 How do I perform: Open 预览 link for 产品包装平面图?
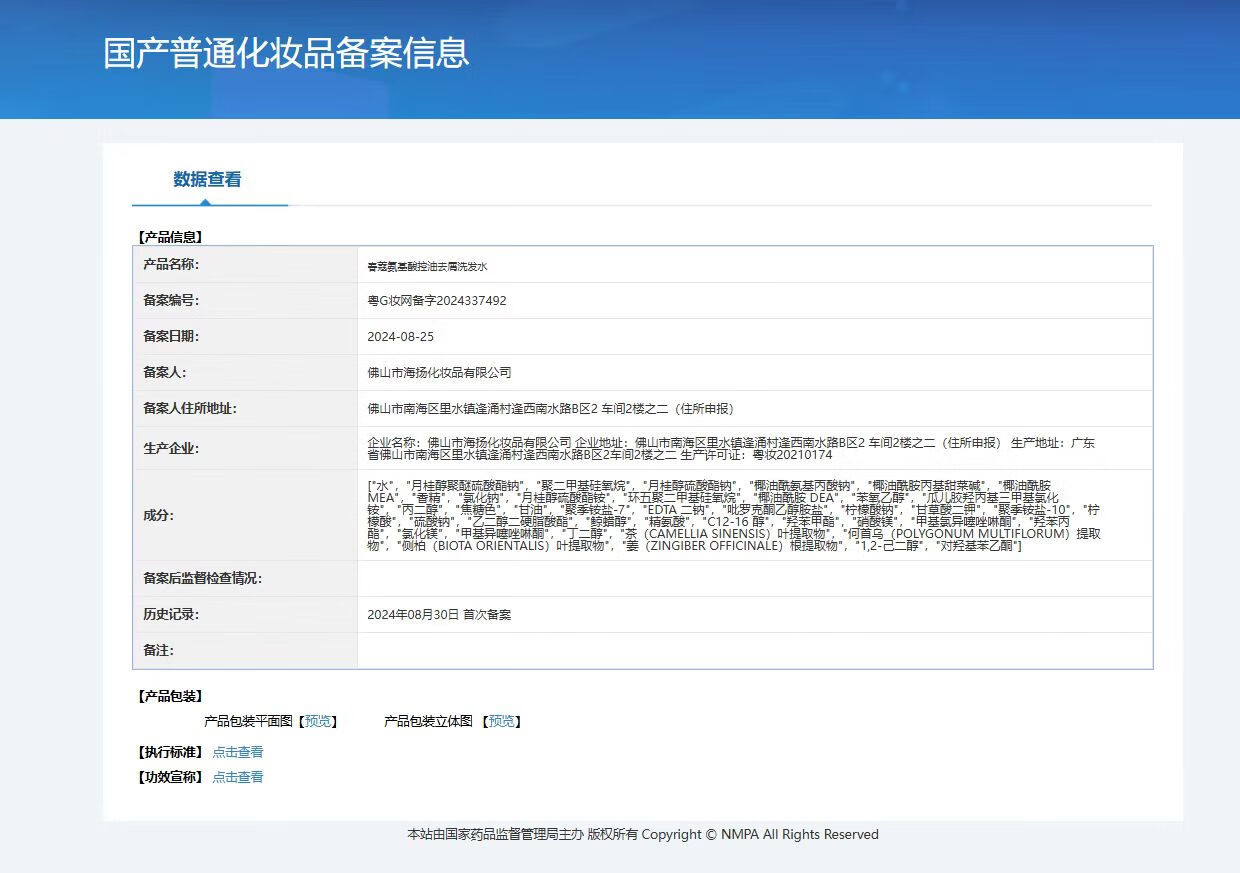pyautogui.click(x=320, y=721)
